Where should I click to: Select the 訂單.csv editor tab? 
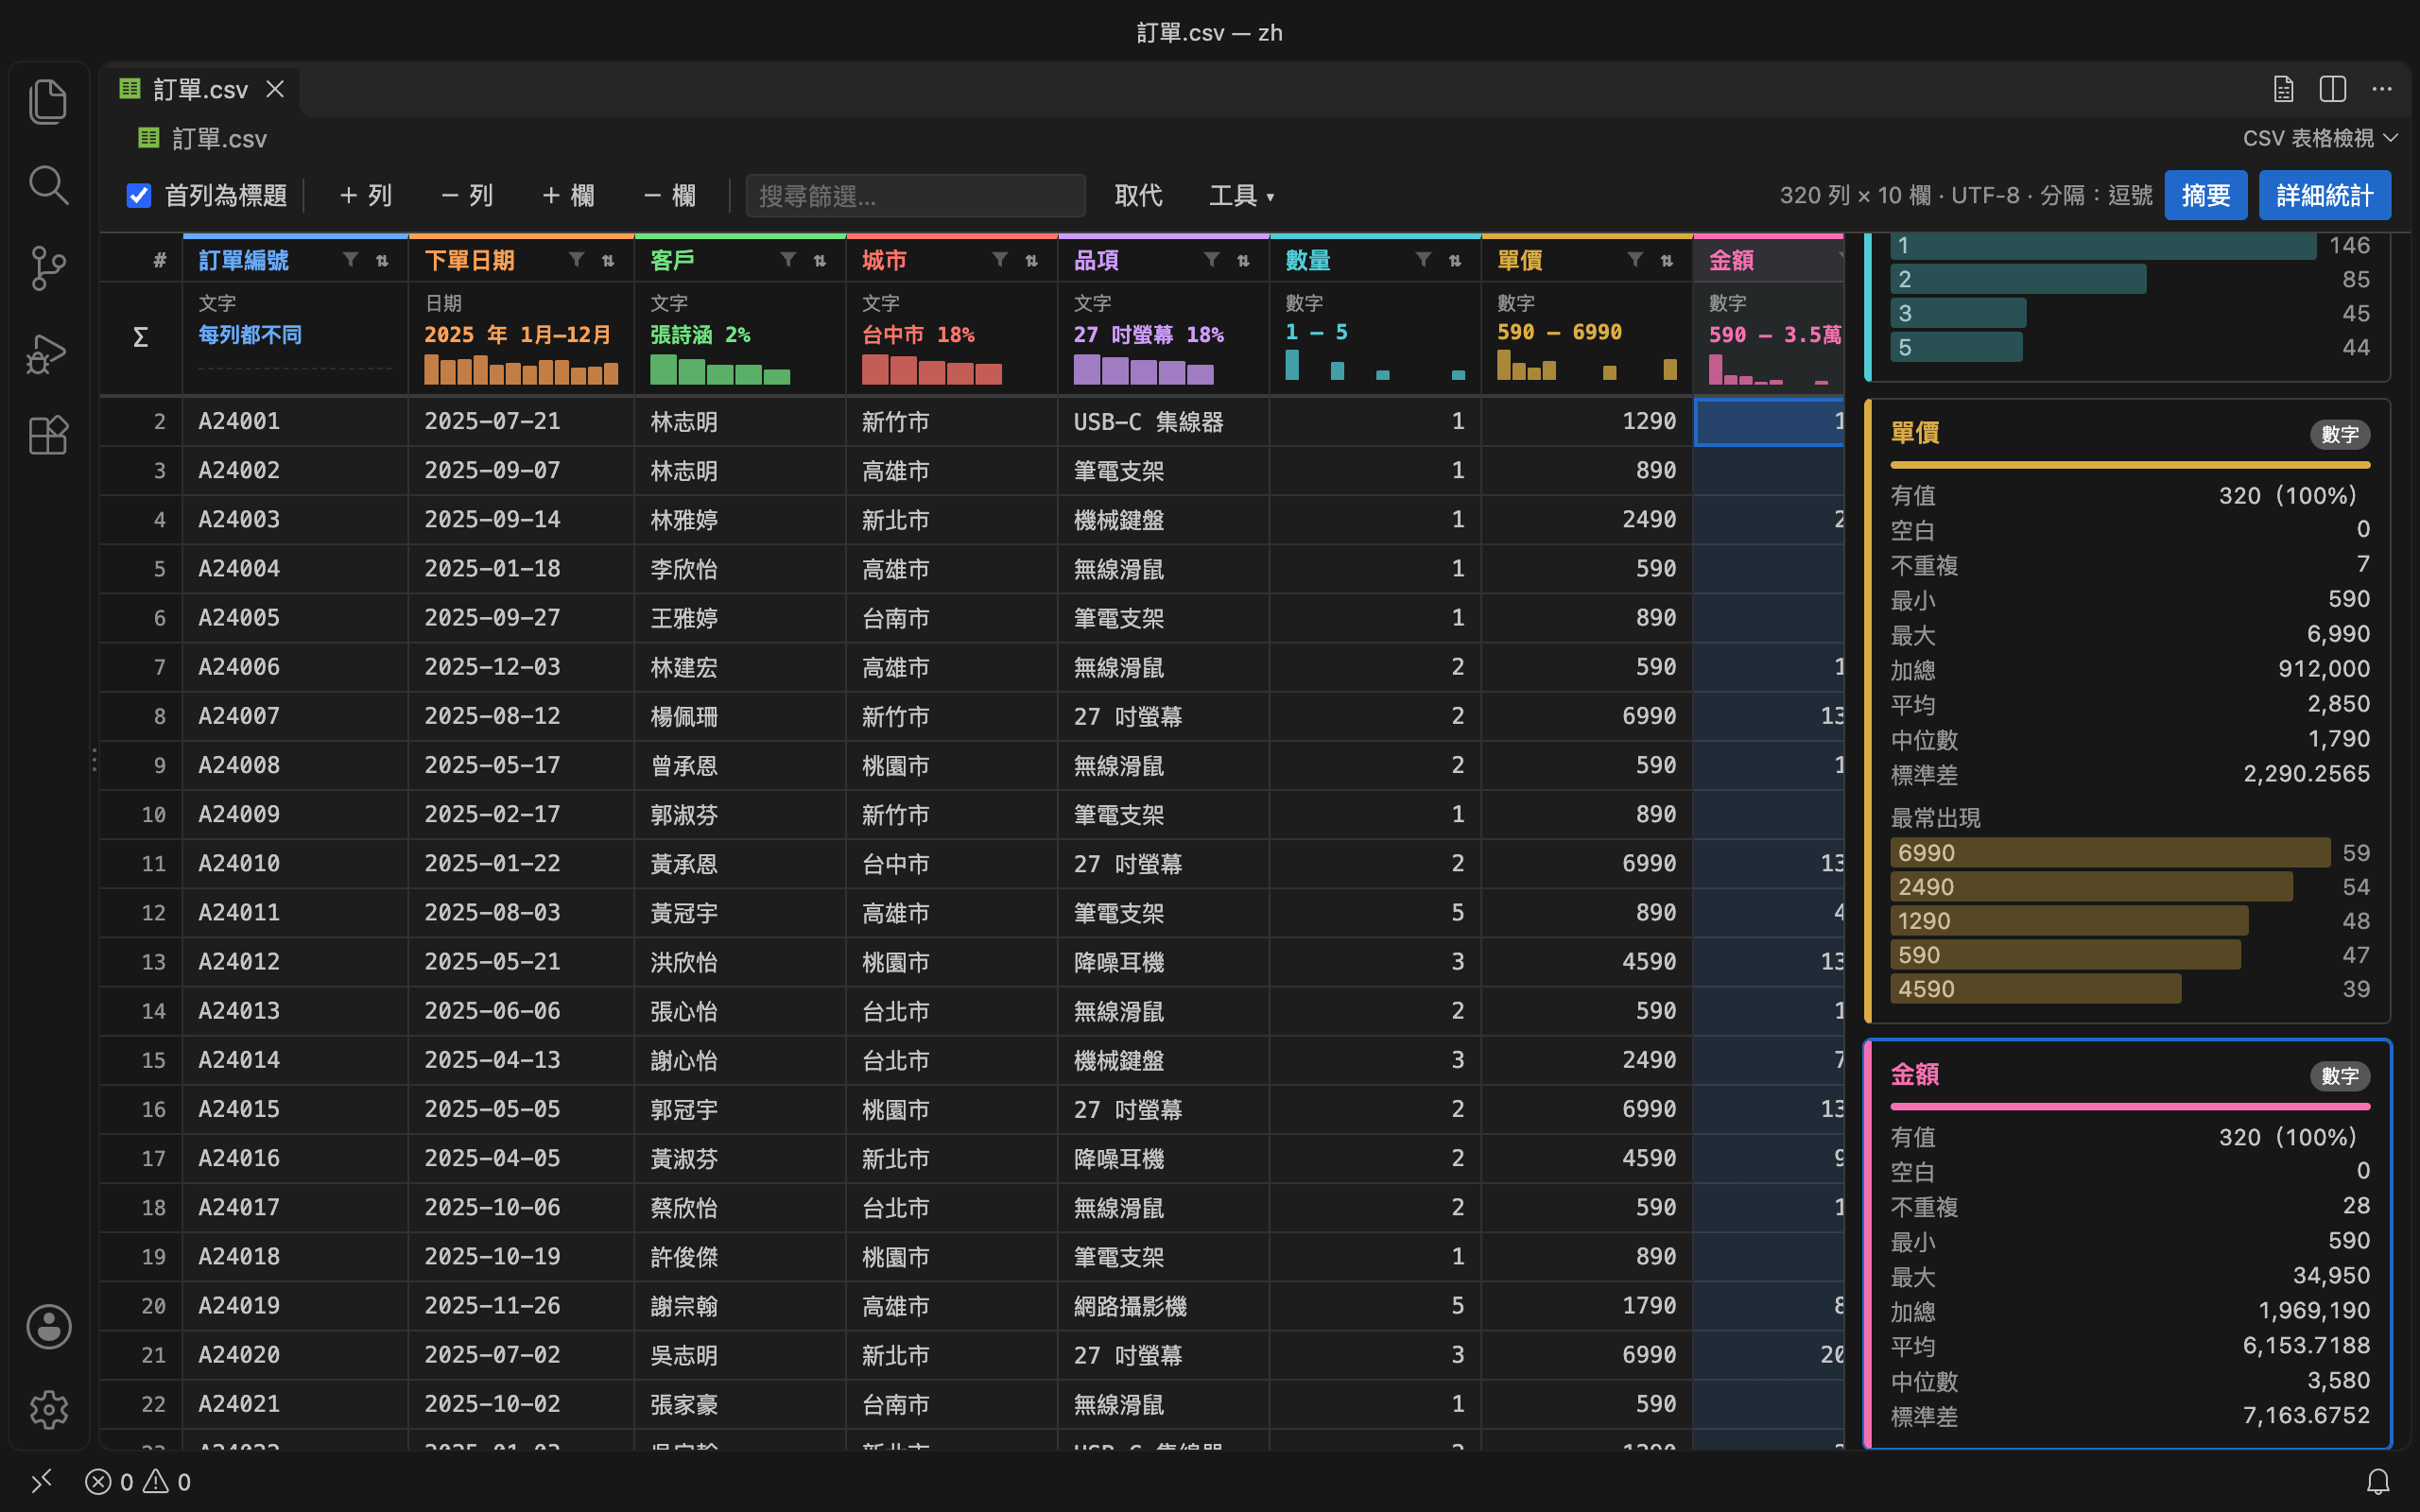tap(200, 89)
